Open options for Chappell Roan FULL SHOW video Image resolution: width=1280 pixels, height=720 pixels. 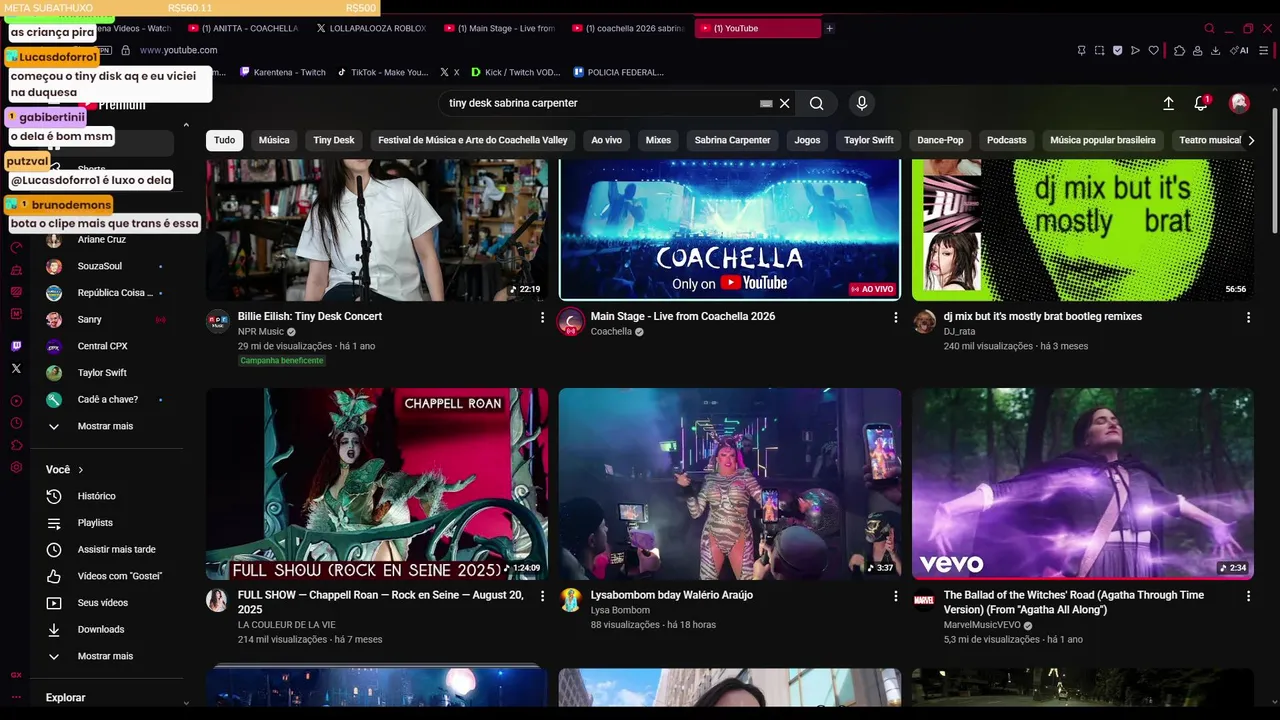click(x=543, y=596)
